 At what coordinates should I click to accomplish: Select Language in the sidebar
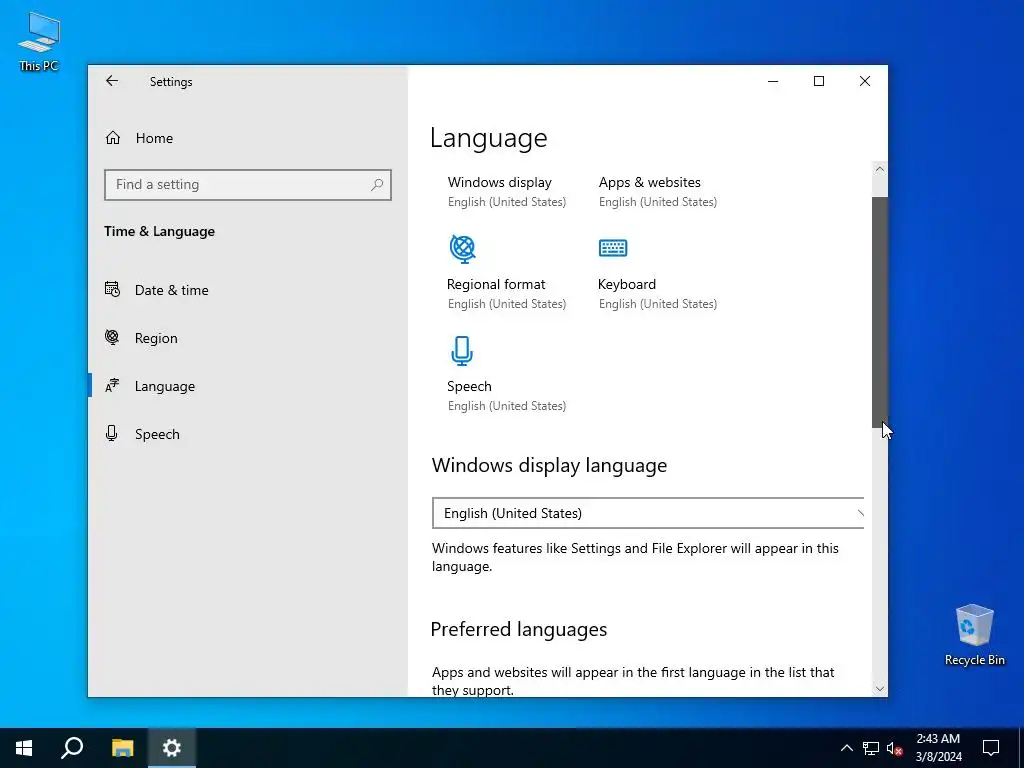[165, 387]
